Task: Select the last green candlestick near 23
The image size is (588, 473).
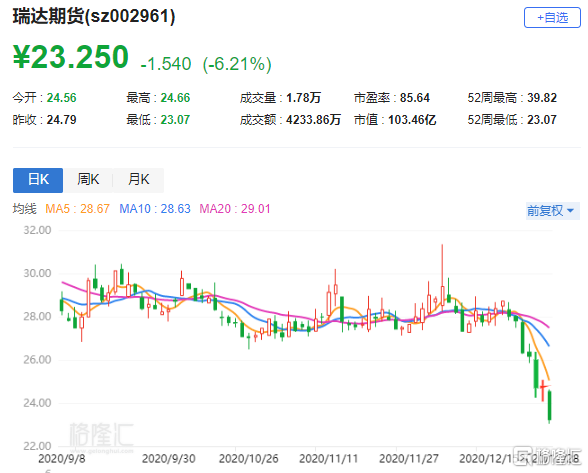Action: [549, 406]
